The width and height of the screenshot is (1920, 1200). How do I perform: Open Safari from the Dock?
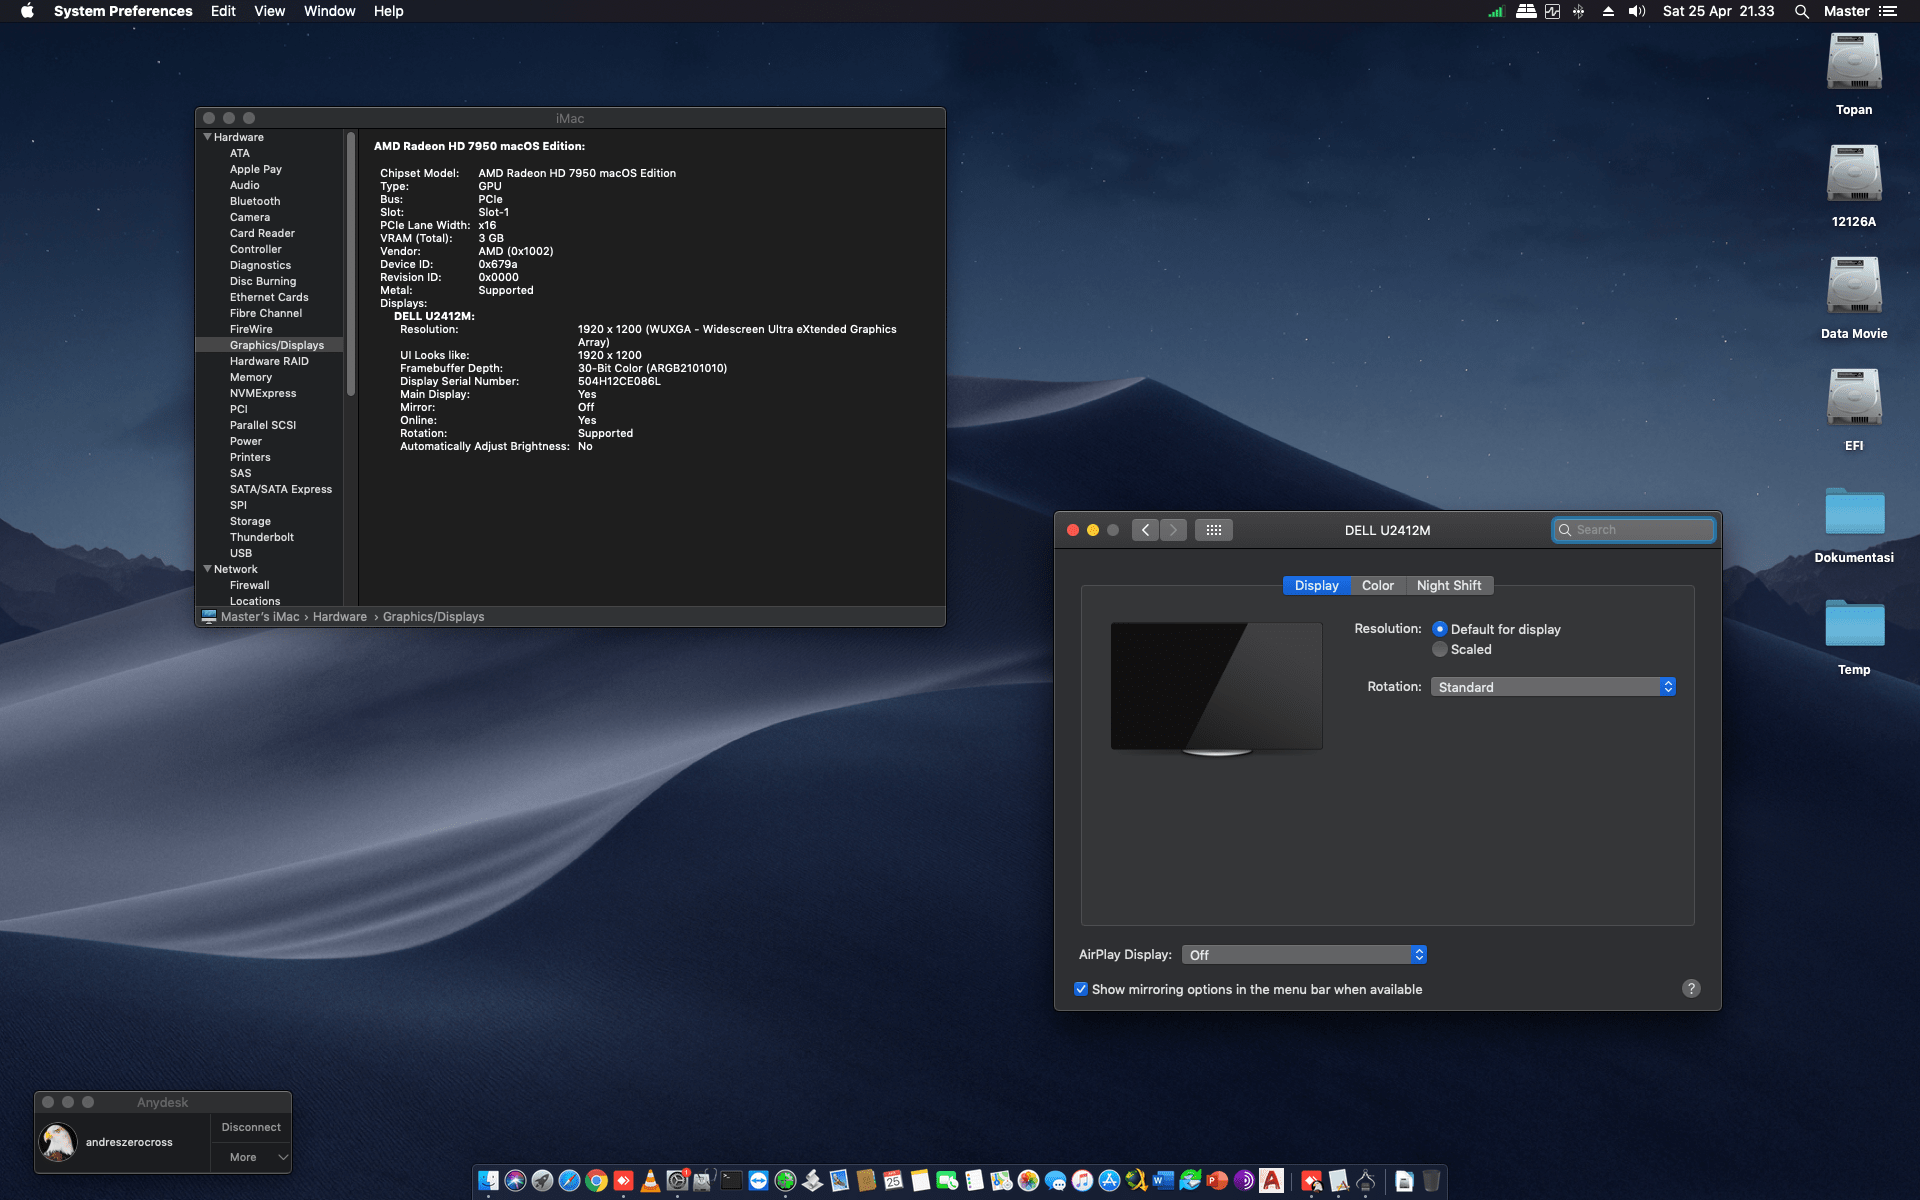[569, 1181]
